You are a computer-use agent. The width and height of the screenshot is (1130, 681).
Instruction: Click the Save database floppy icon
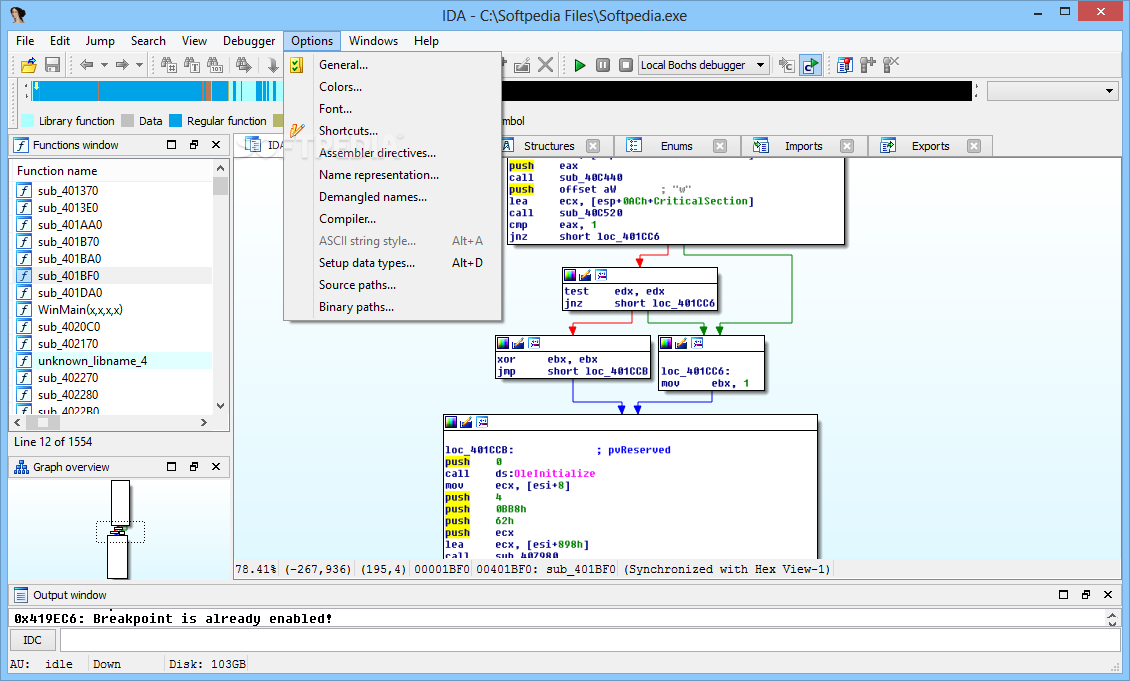coord(52,65)
